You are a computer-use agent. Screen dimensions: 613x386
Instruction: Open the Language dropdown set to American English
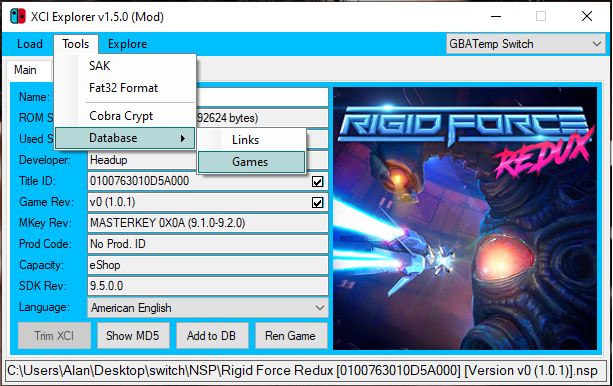pos(208,308)
